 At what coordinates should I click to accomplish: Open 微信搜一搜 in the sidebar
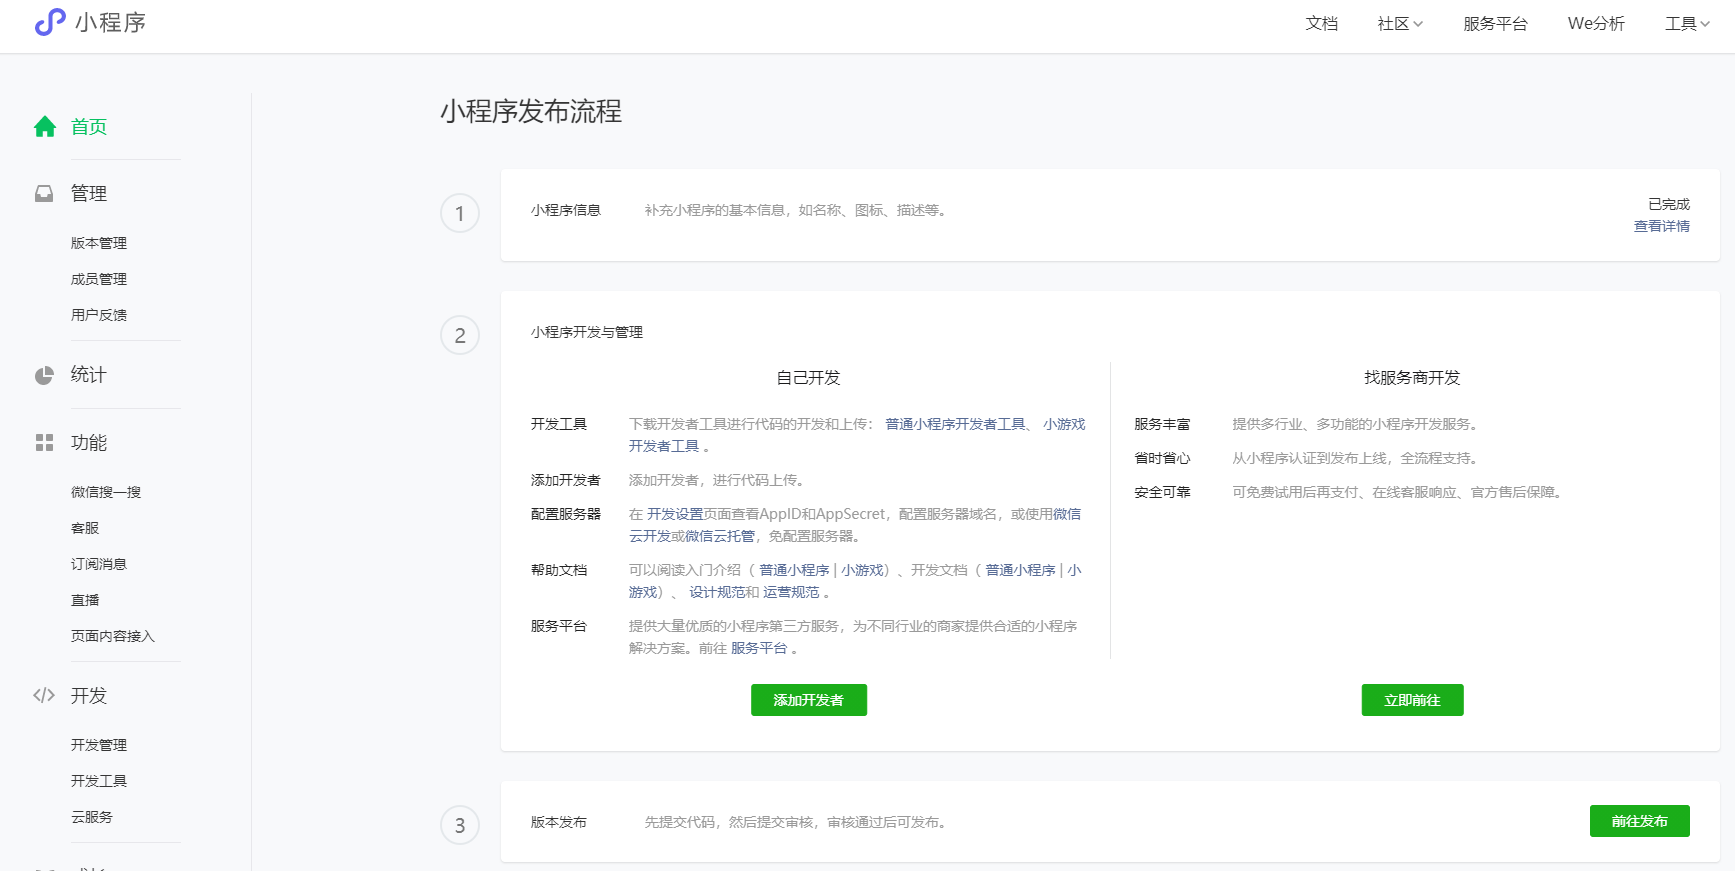[106, 492]
